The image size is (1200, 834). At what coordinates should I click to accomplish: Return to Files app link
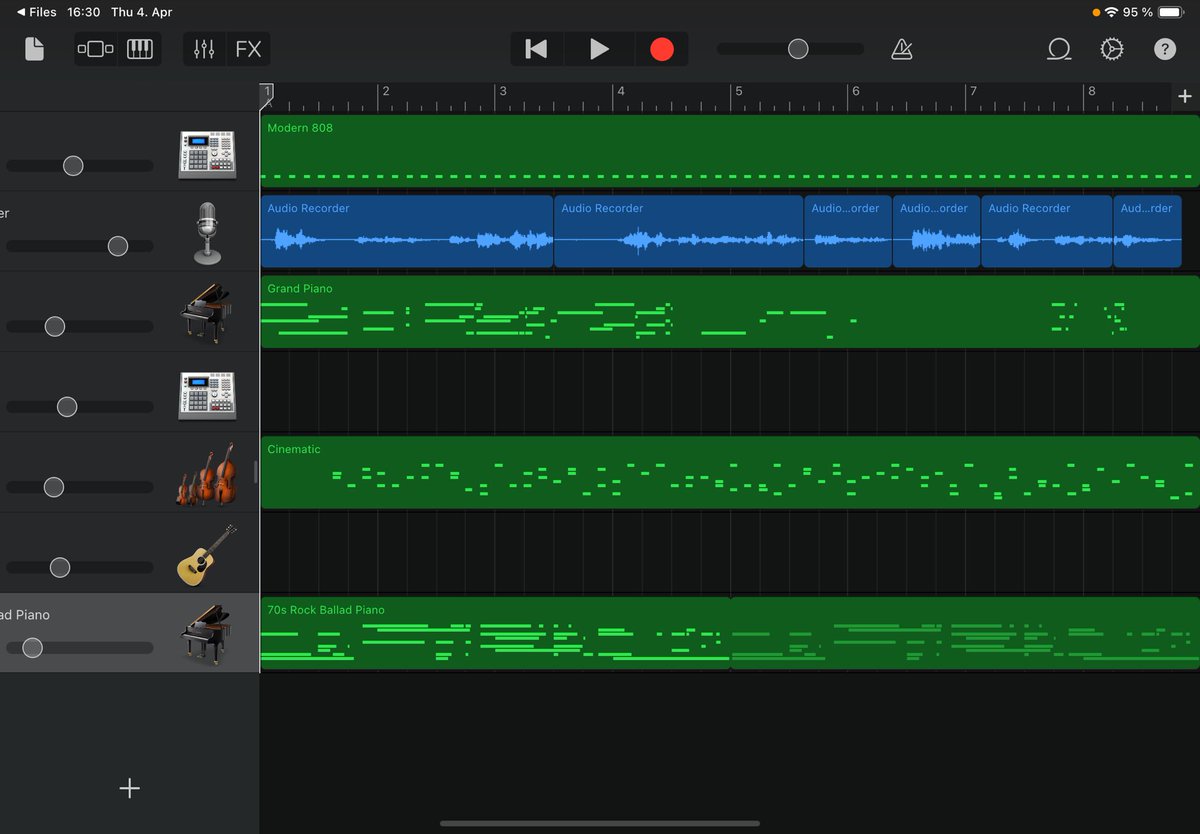(37, 12)
